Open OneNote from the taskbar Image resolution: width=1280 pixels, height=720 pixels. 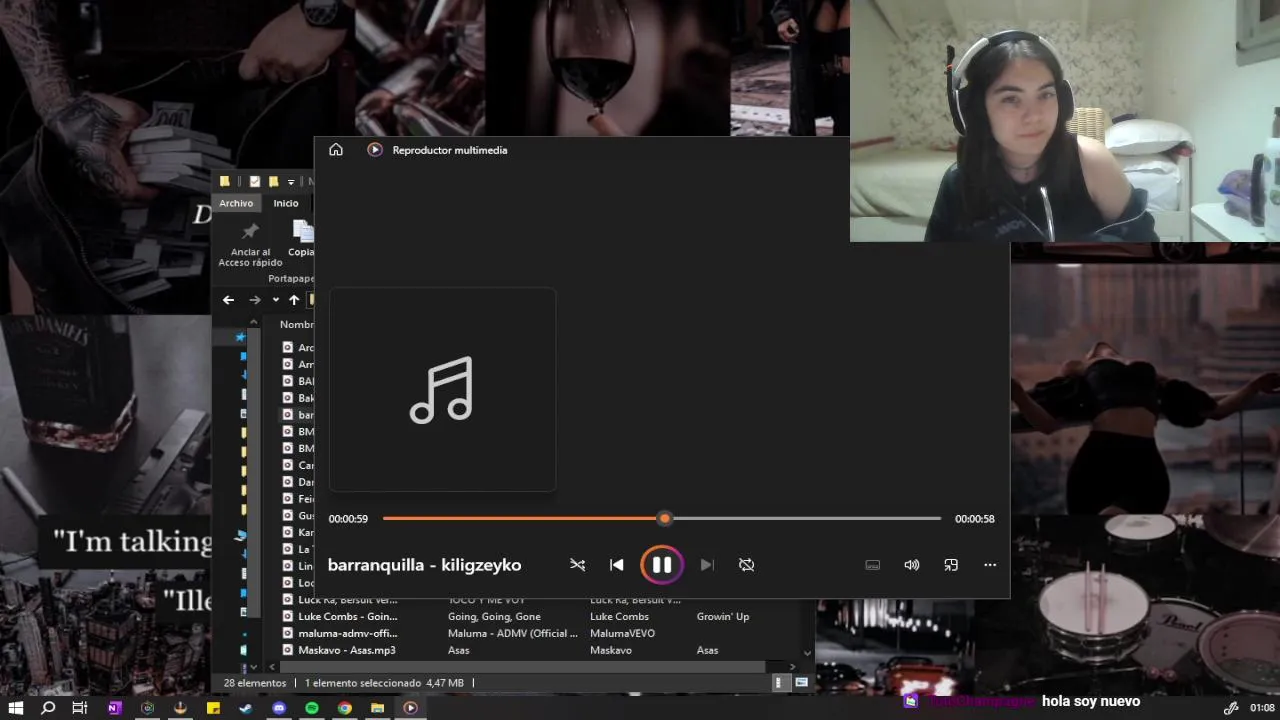pyautogui.click(x=114, y=708)
